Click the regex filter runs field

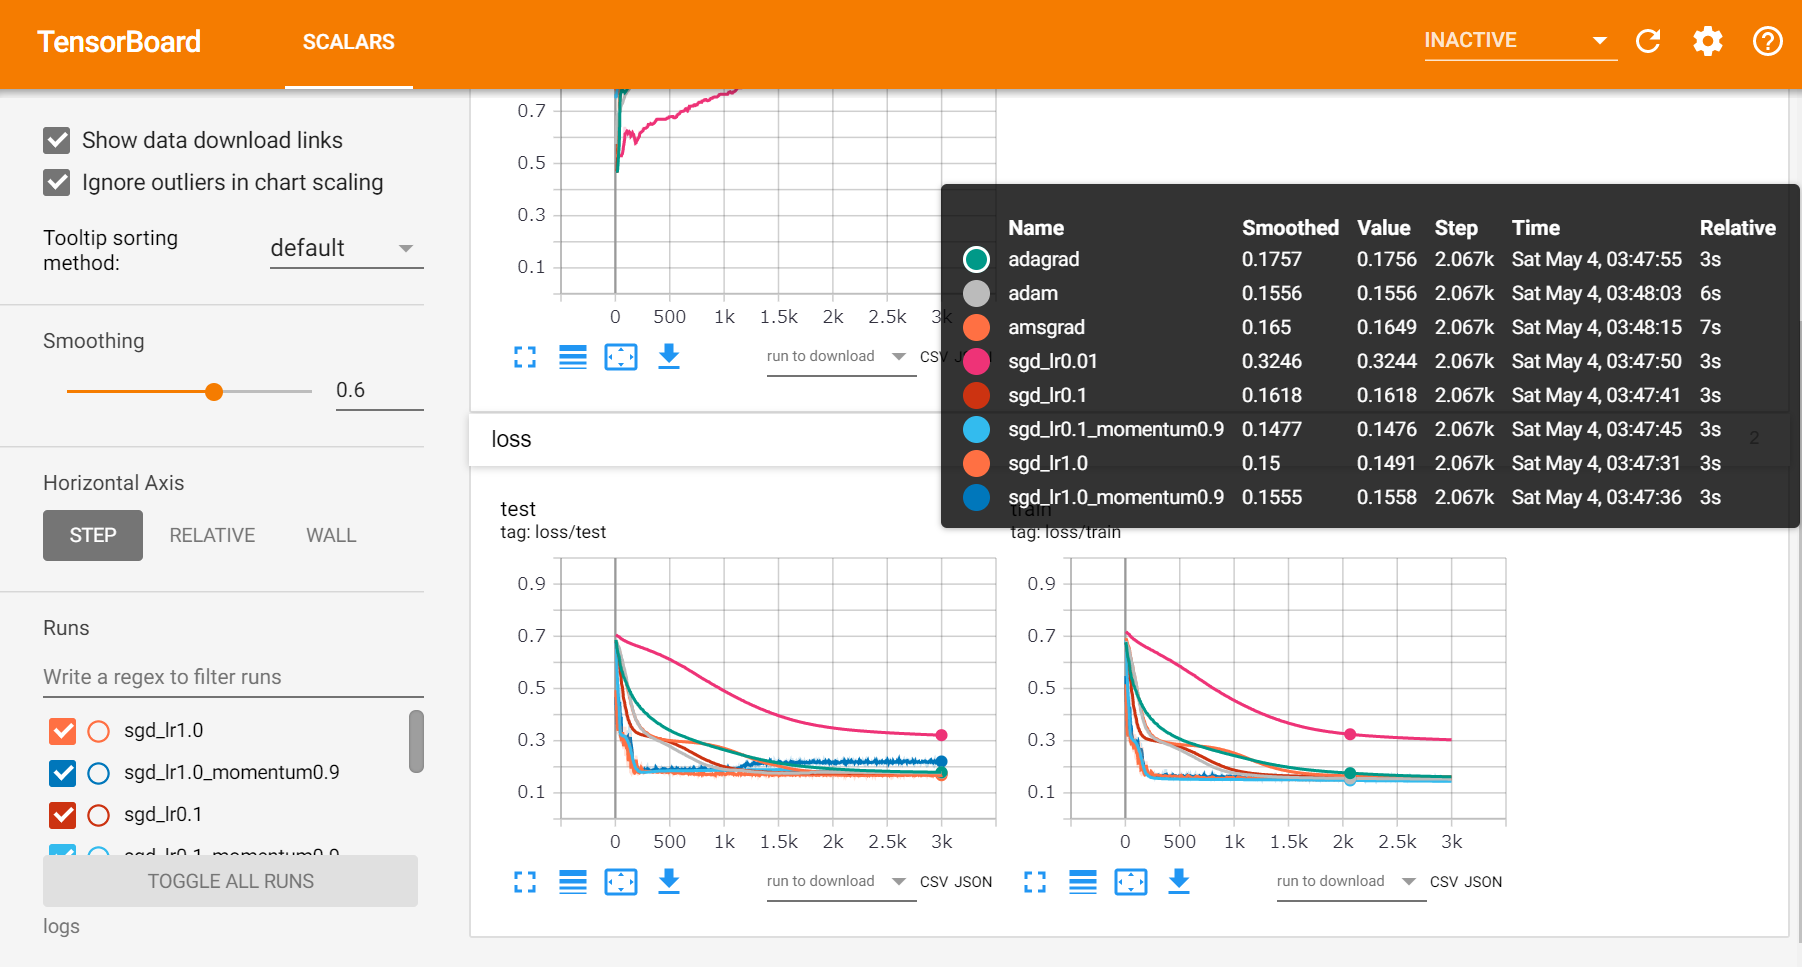point(232,677)
